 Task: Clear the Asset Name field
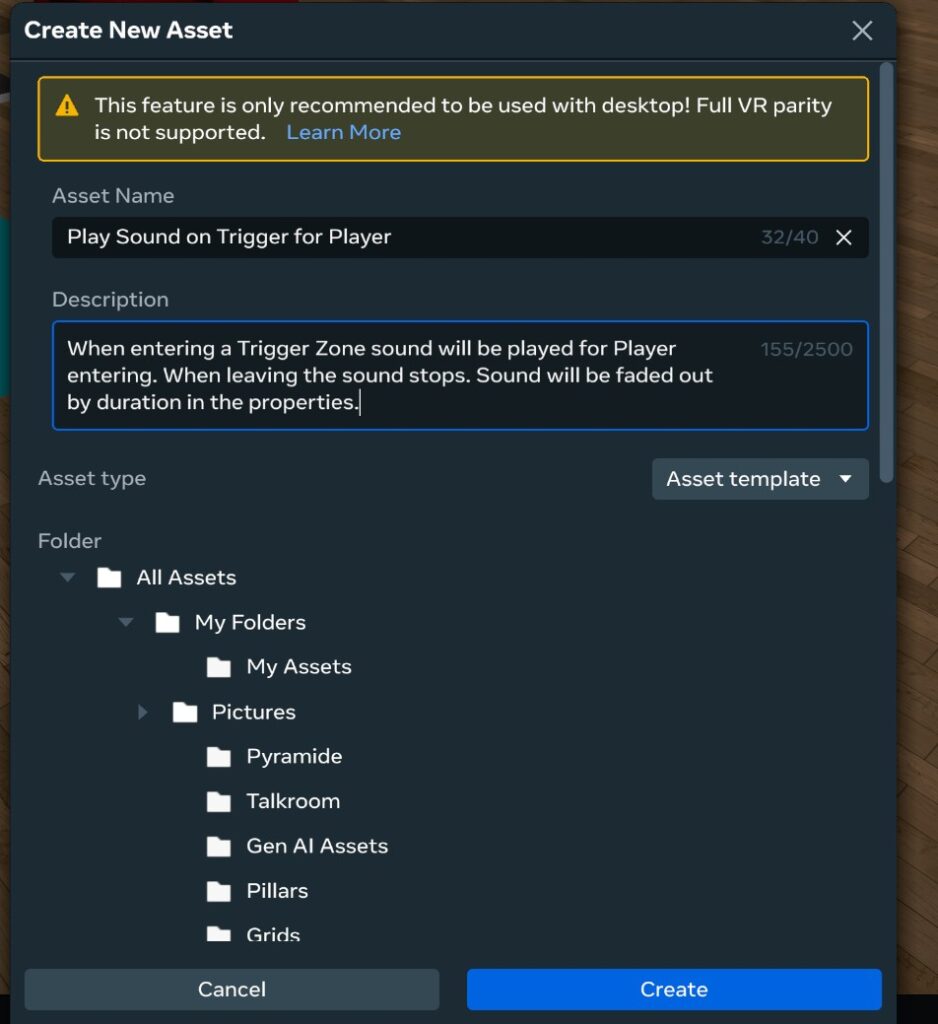click(843, 238)
